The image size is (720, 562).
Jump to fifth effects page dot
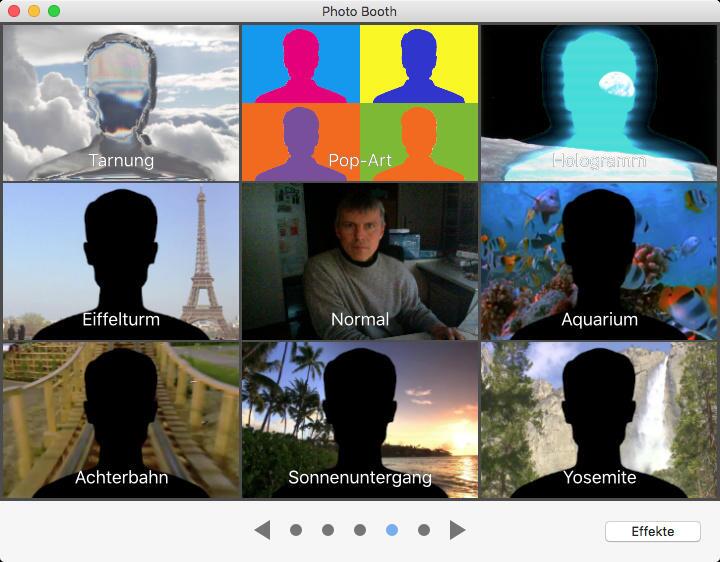point(424,530)
